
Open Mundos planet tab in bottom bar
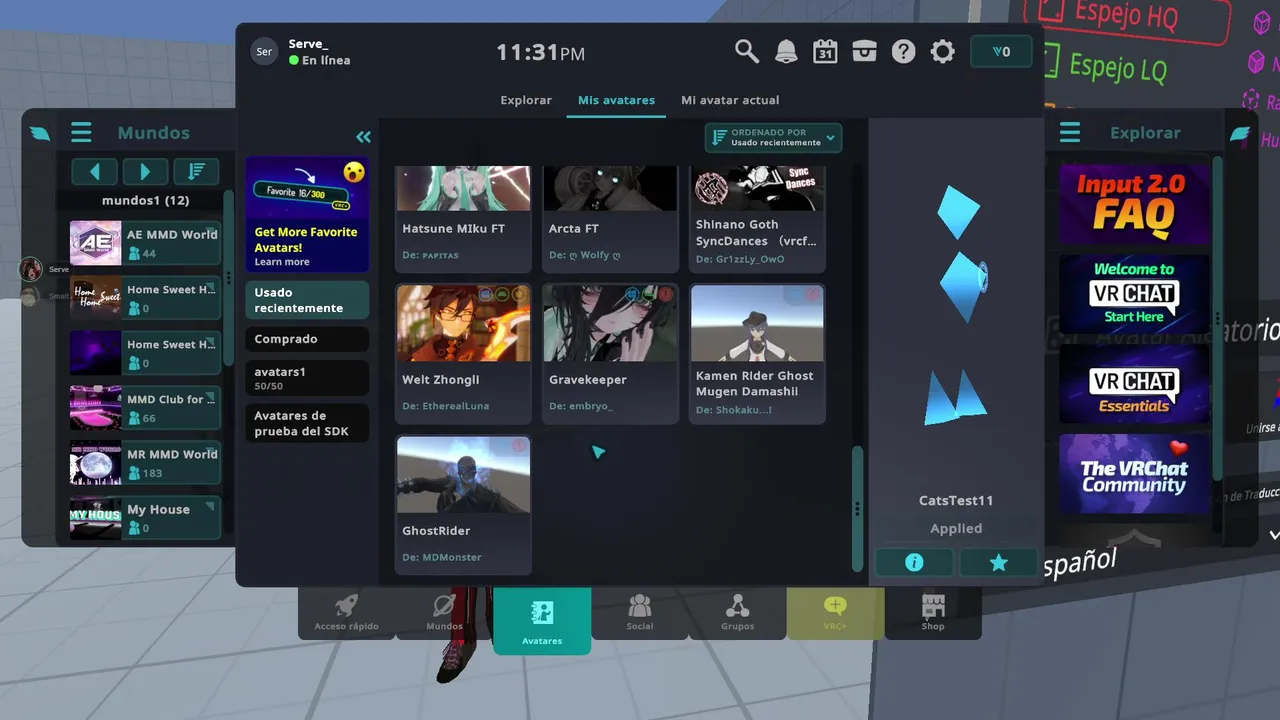[445, 613]
